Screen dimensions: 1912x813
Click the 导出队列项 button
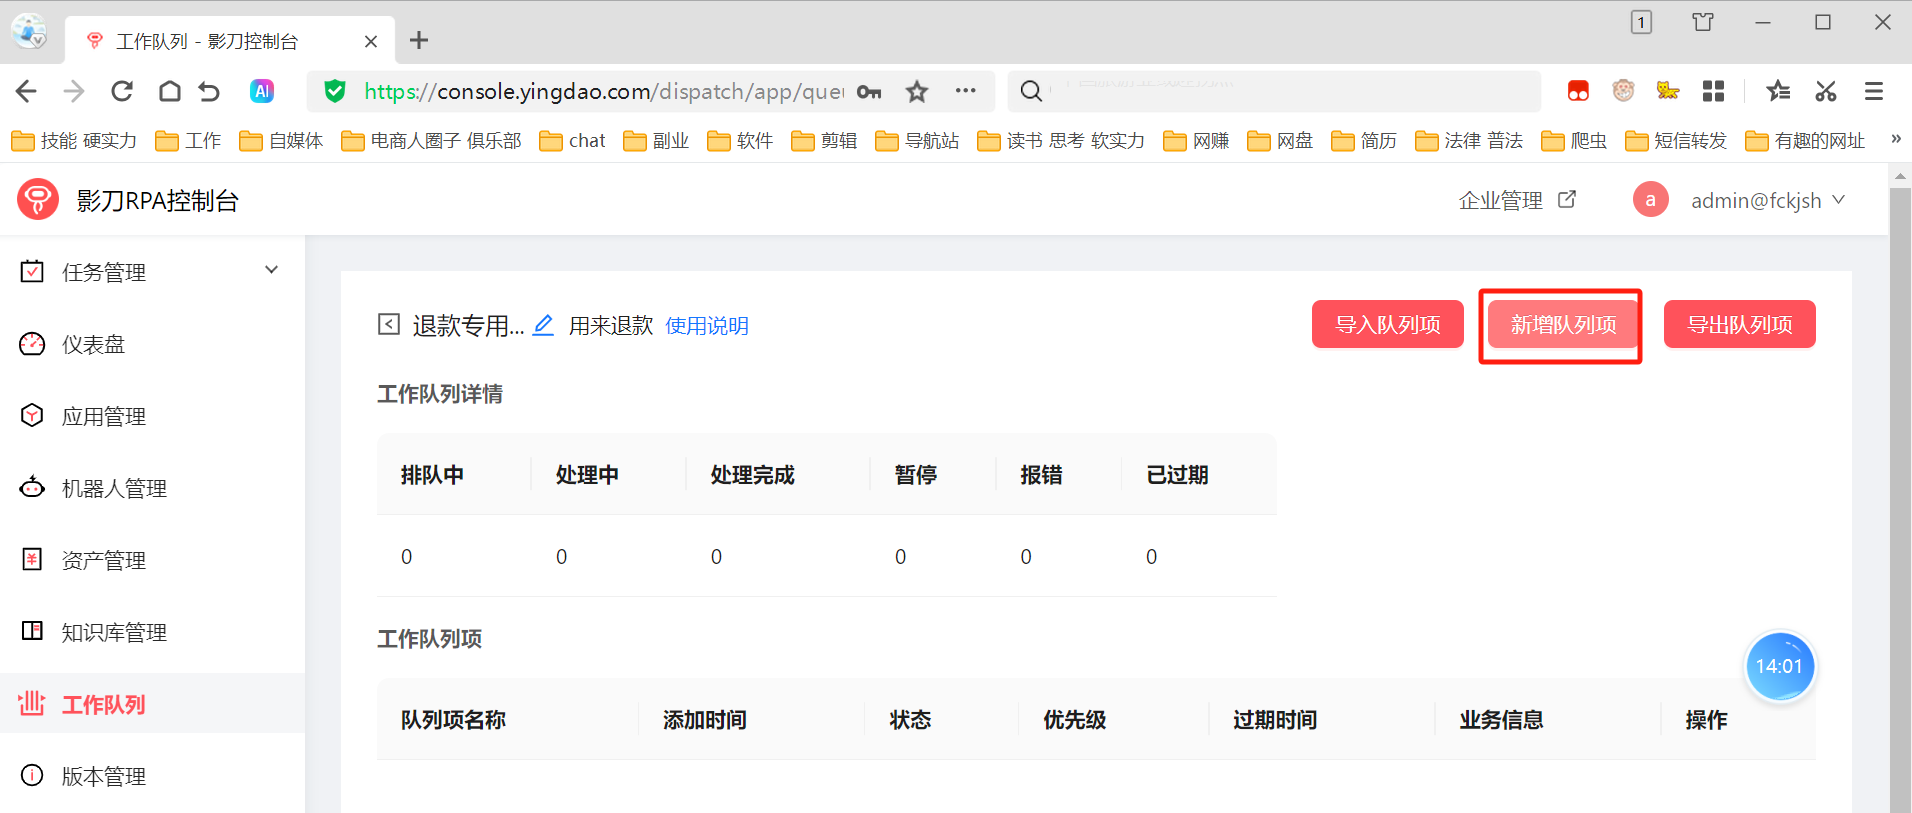pyautogui.click(x=1740, y=324)
